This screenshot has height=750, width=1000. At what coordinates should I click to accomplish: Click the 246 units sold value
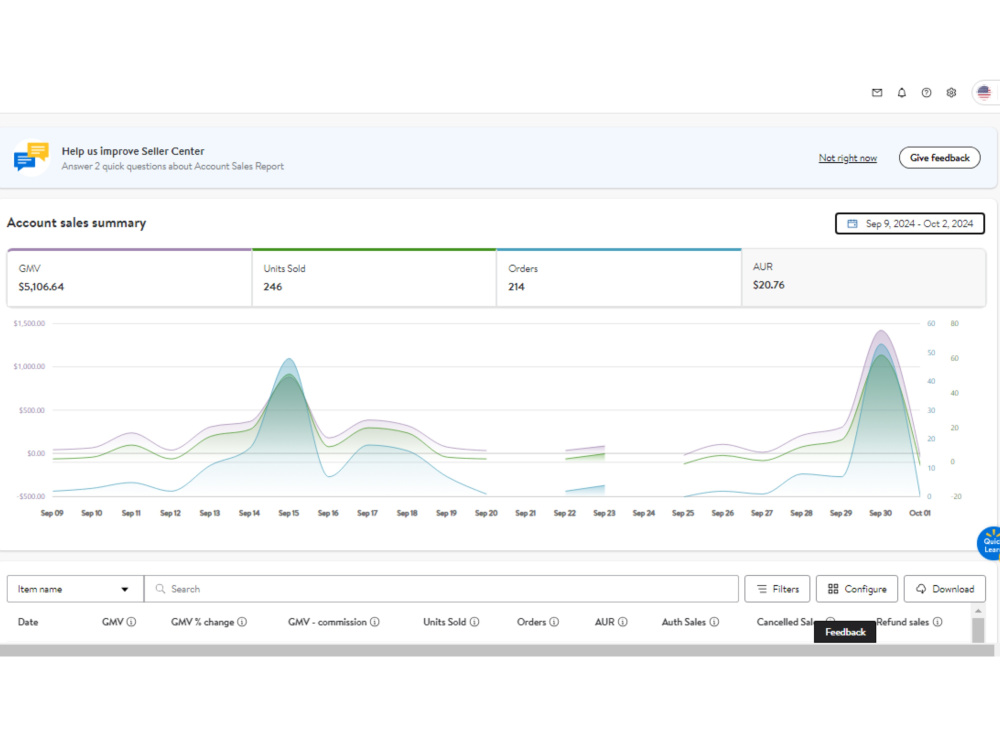[x=273, y=287]
